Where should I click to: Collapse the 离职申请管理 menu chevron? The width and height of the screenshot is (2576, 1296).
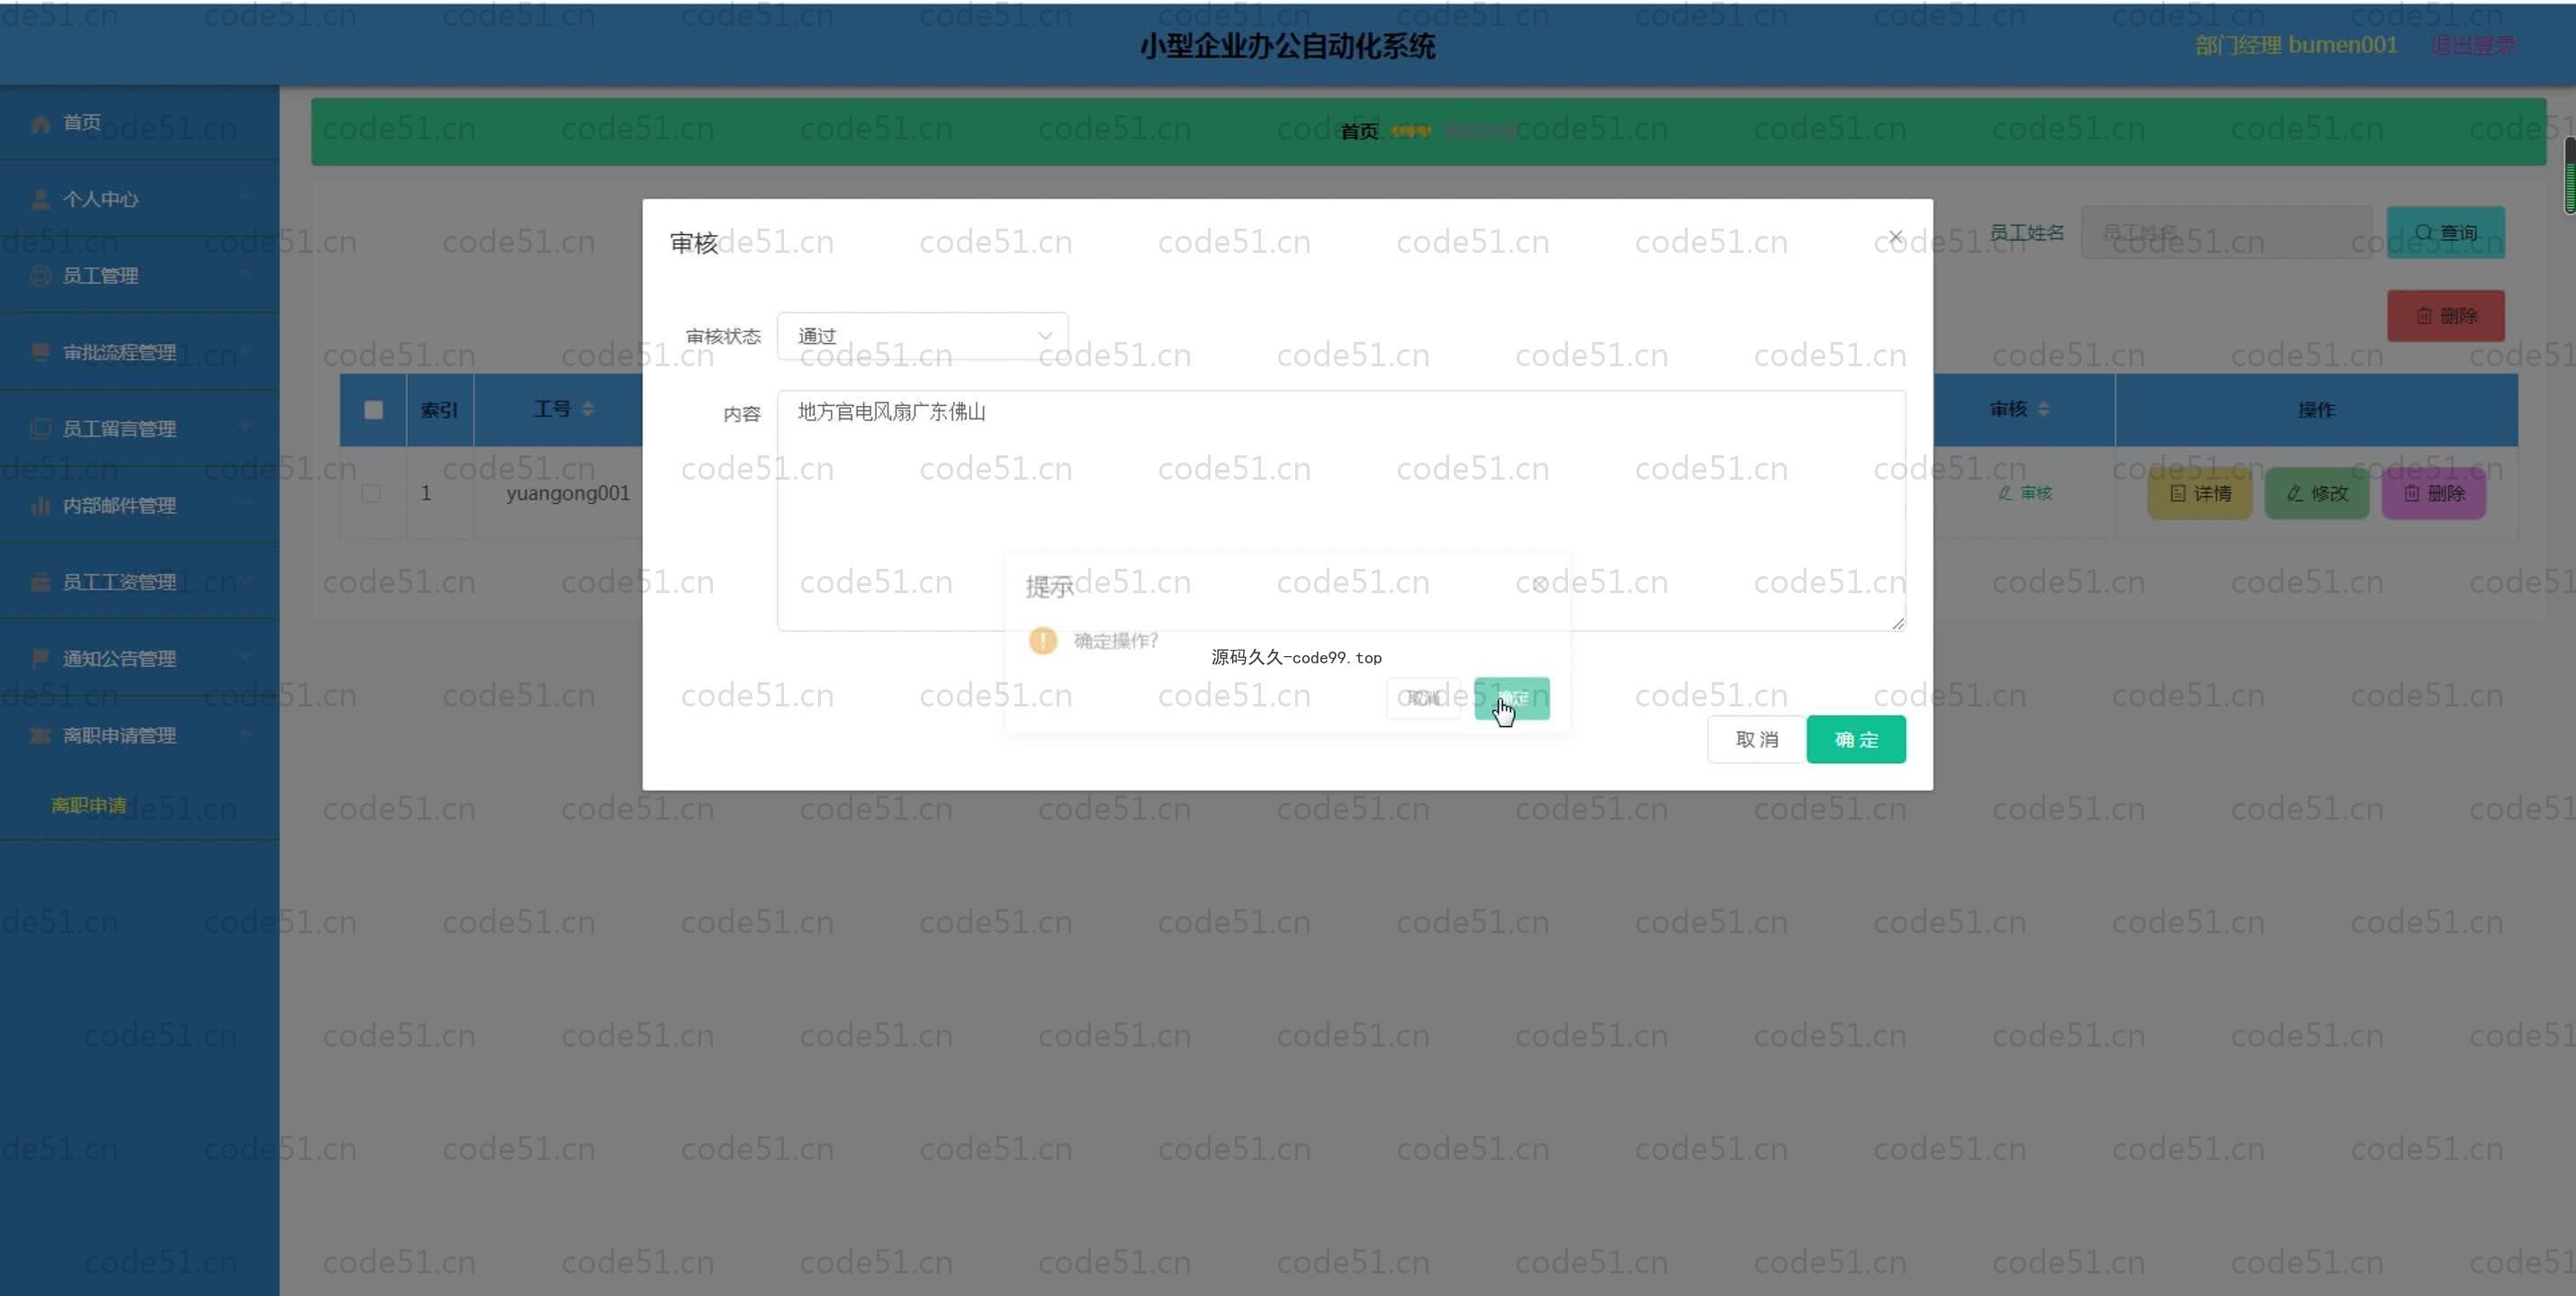click(x=246, y=733)
